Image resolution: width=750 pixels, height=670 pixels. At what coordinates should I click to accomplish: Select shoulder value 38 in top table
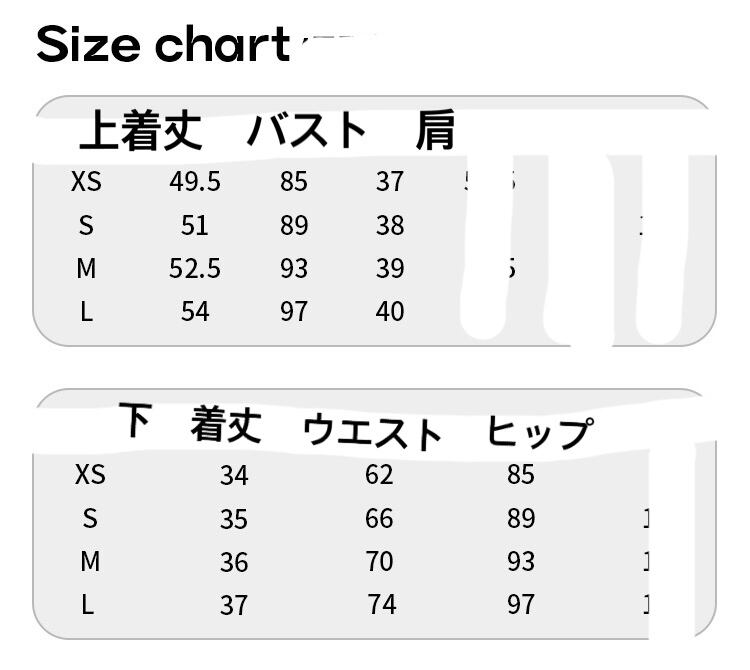pyautogui.click(x=390, y=225)
